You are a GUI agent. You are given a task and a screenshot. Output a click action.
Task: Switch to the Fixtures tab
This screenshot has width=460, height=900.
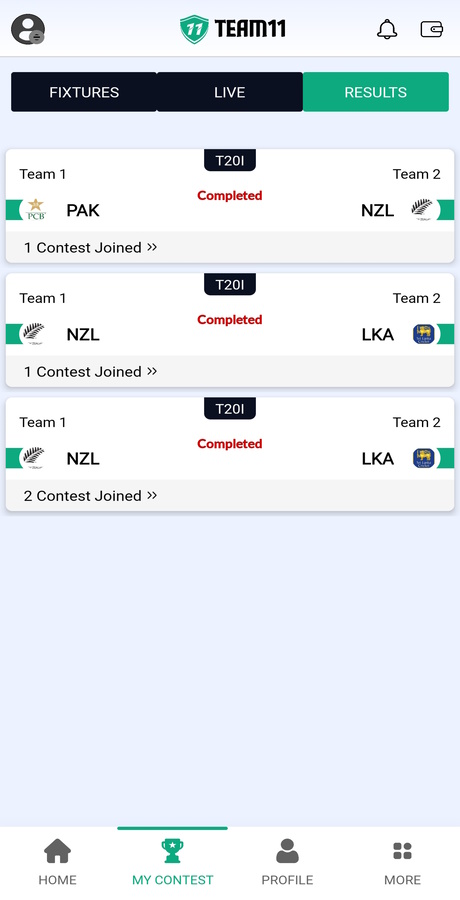(84, 92)
